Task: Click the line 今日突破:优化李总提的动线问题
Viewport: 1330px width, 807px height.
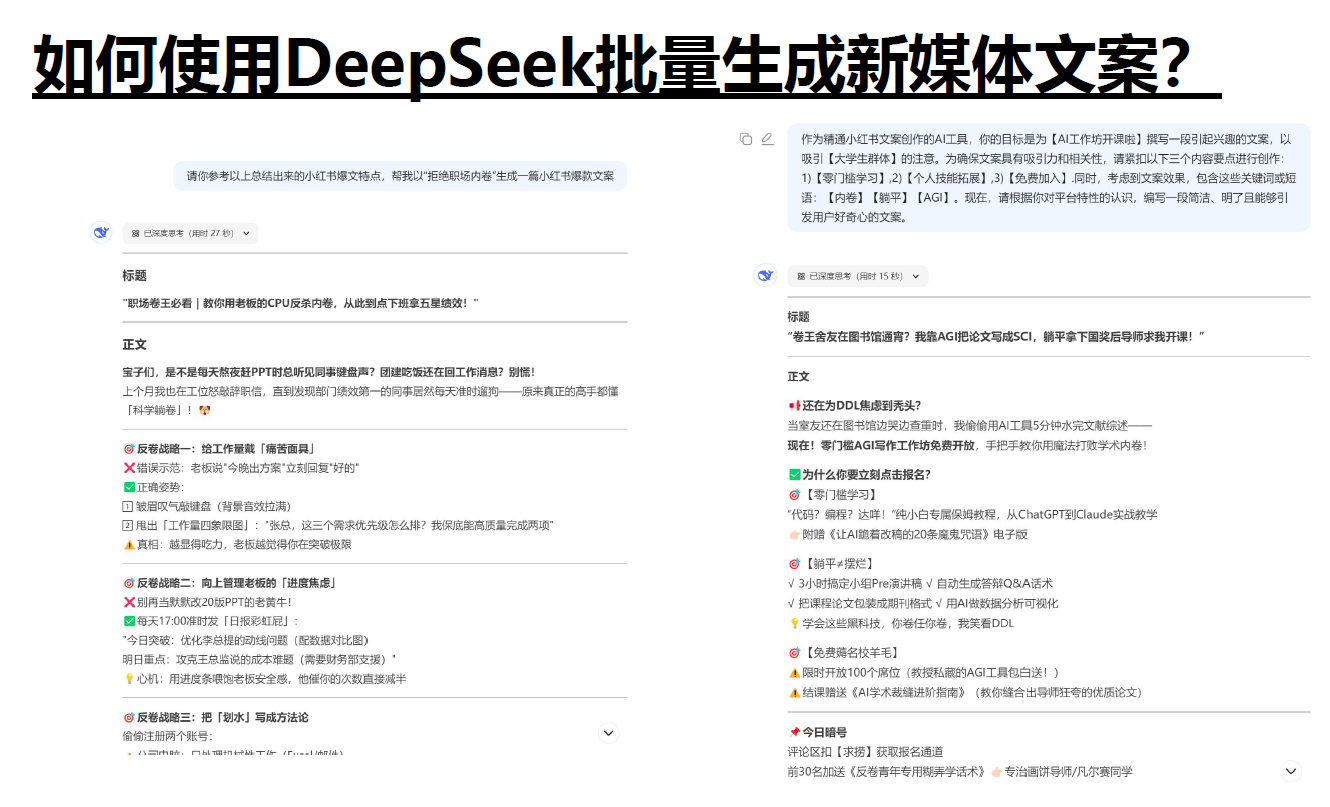Action: click(246, 640)
